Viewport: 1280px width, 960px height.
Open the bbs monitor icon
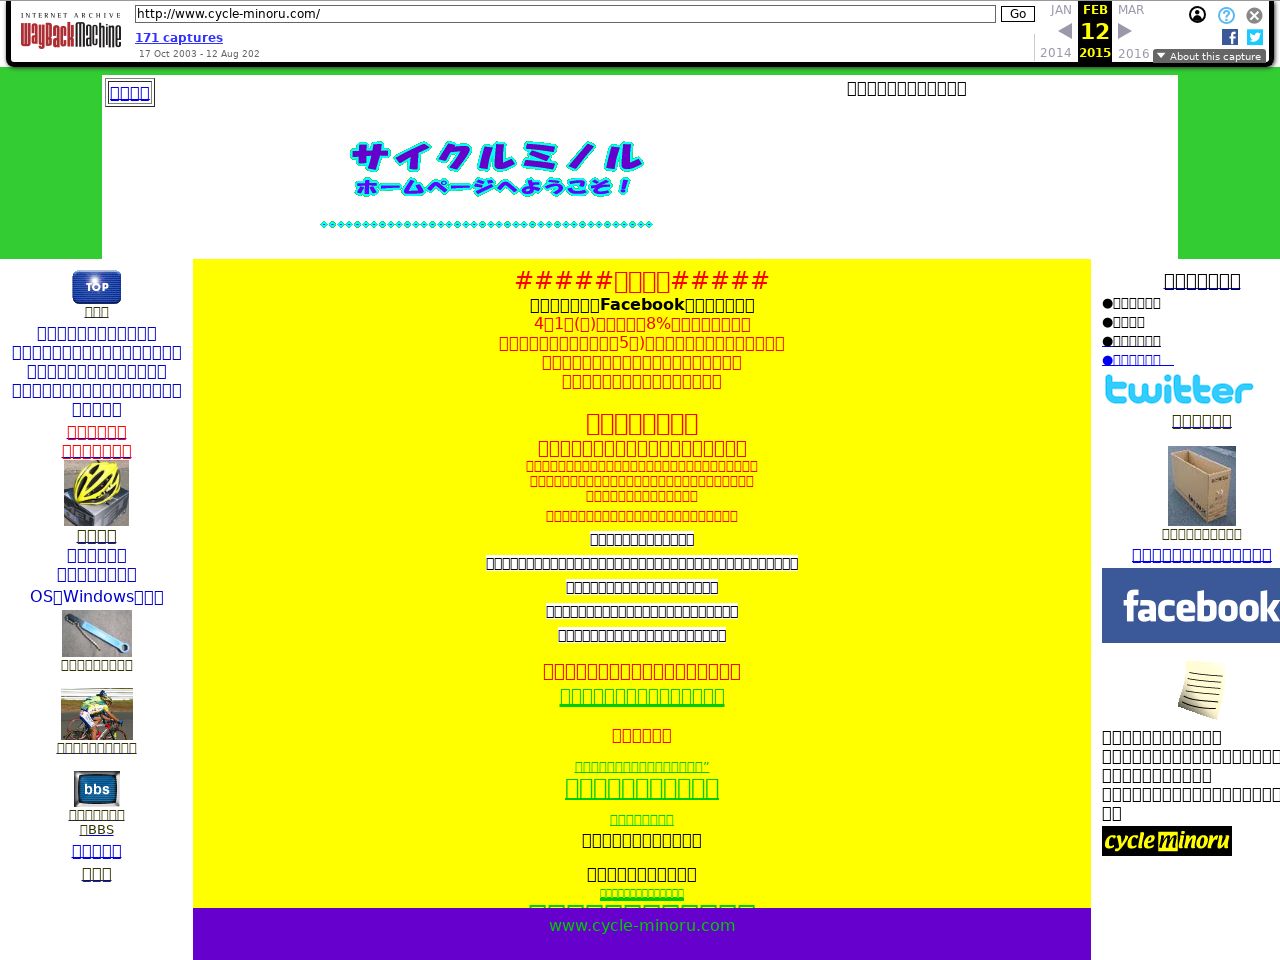pos(96,789)
